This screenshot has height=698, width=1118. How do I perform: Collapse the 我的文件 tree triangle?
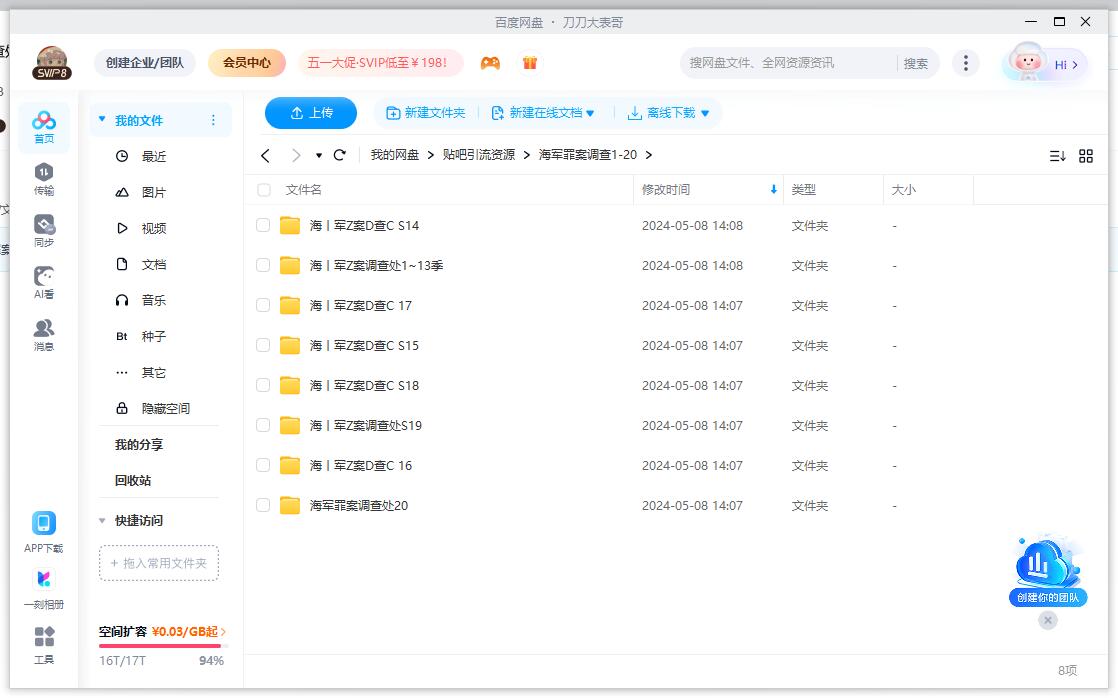[102, 119]
